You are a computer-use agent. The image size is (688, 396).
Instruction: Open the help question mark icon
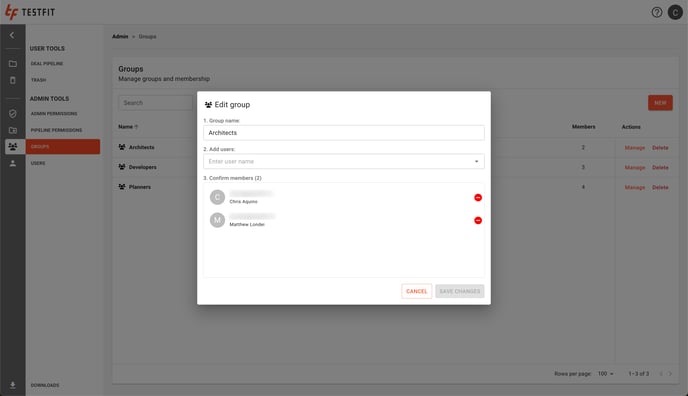(656, 12)
